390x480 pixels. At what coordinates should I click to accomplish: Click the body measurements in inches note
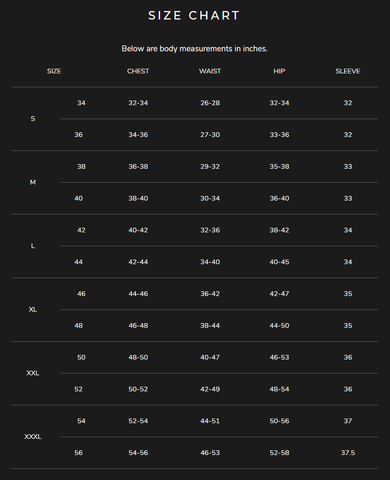coord(194,49)
